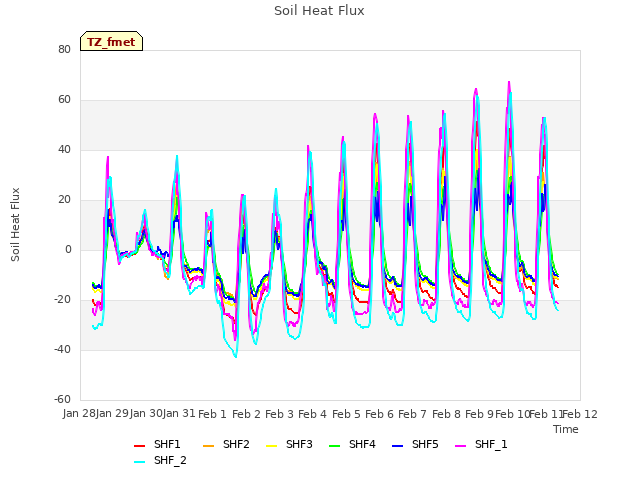The width and height of the screenshot is (640, 480).
Task: Click the Feb 12 x-axis date label
Action: (580, 414)
